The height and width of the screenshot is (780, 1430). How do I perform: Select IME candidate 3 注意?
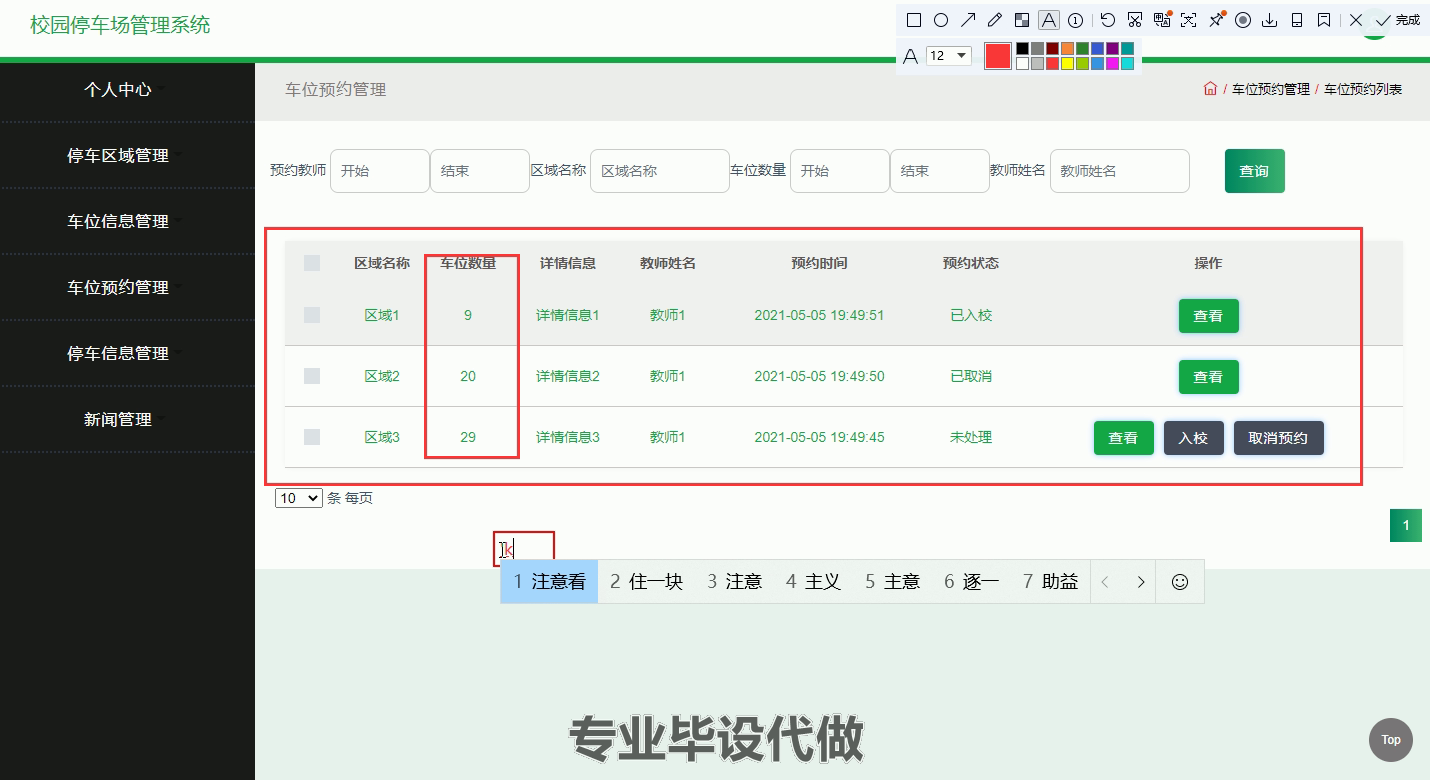point(735,581)
